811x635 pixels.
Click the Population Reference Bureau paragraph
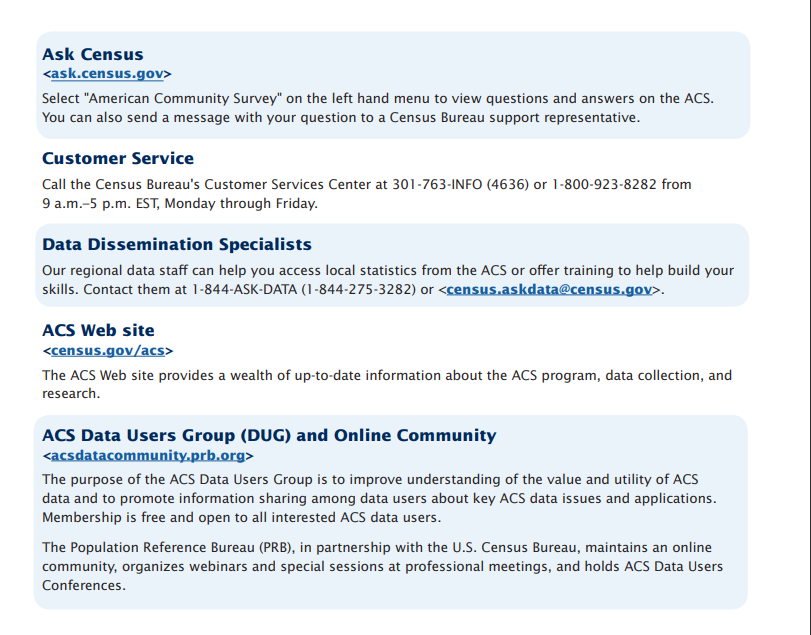pyautogui.click(x=383, y=566)
